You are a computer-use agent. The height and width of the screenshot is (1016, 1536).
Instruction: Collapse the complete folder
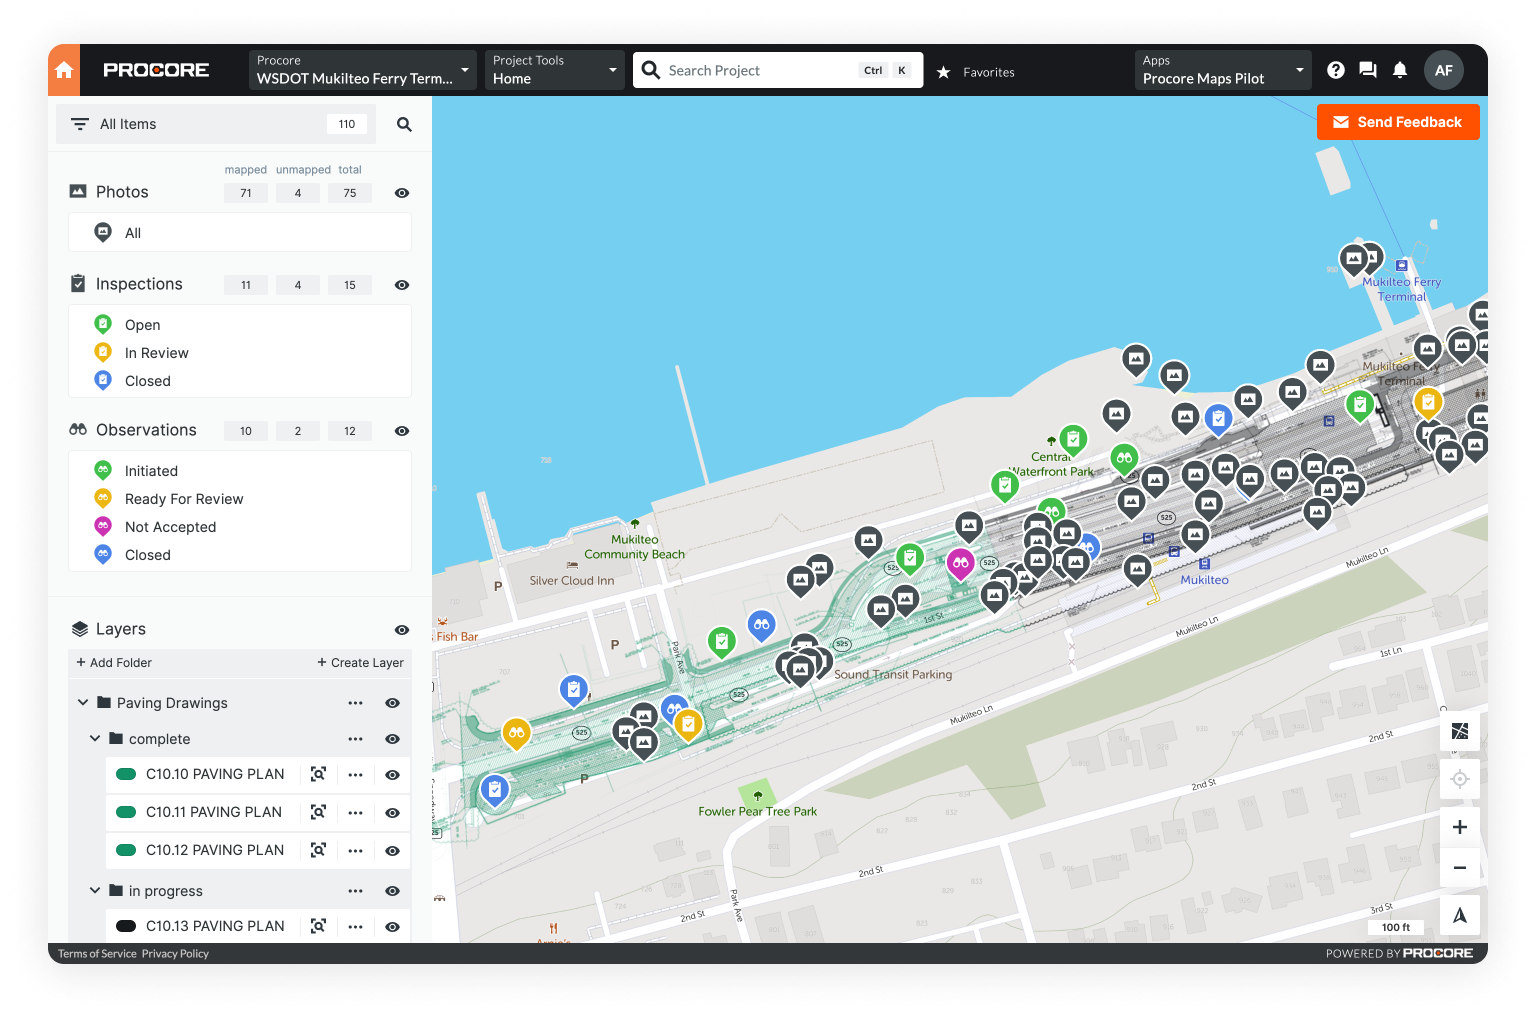pos(95,739)
